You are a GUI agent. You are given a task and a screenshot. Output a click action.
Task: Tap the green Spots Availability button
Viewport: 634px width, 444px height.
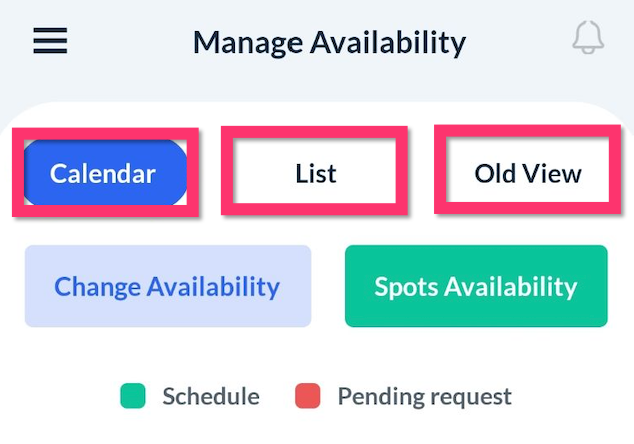click(476, 287)
